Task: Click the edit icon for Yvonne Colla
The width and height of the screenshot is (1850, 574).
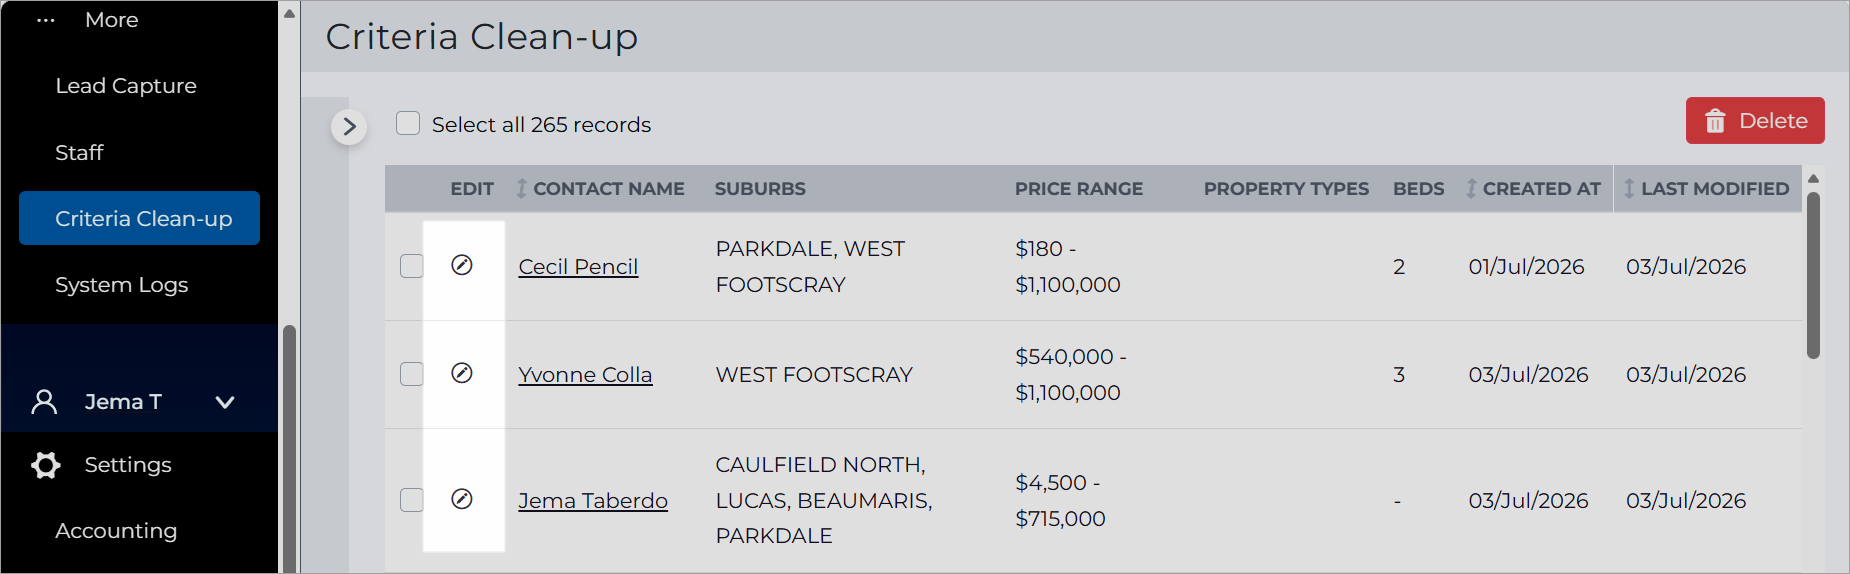Action: [x=462, y=373]
